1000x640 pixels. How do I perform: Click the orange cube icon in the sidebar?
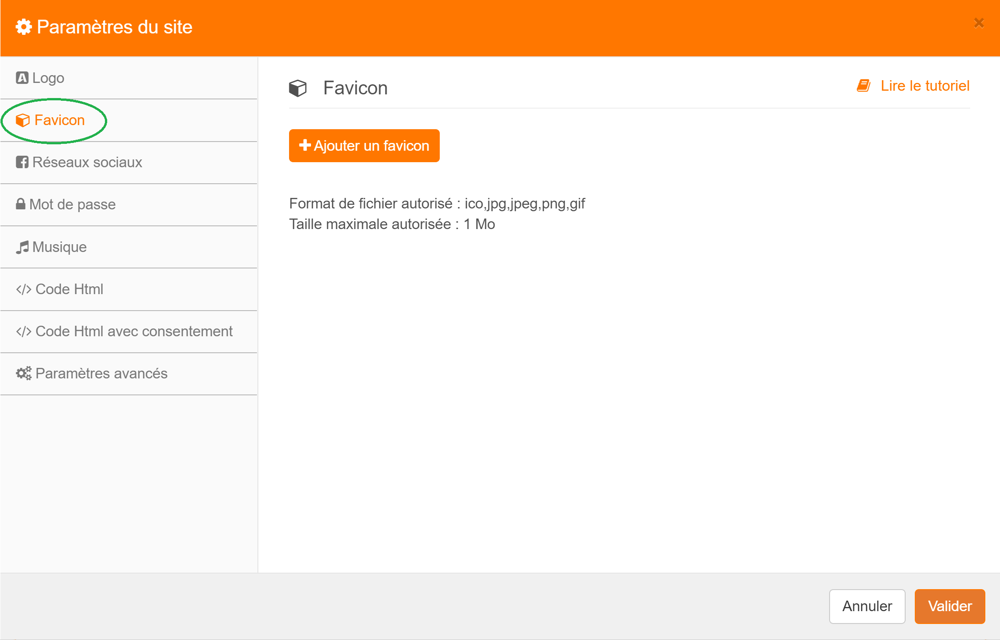23,120
